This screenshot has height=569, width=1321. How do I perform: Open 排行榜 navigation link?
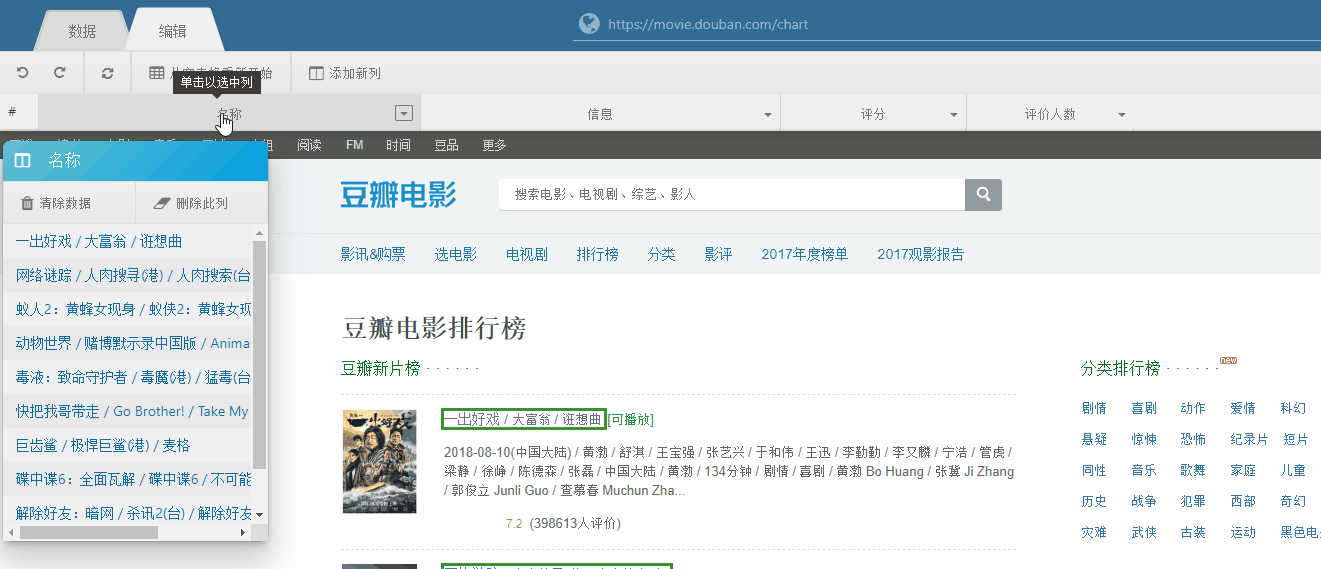pyautogui.click(x=597, y=254)
